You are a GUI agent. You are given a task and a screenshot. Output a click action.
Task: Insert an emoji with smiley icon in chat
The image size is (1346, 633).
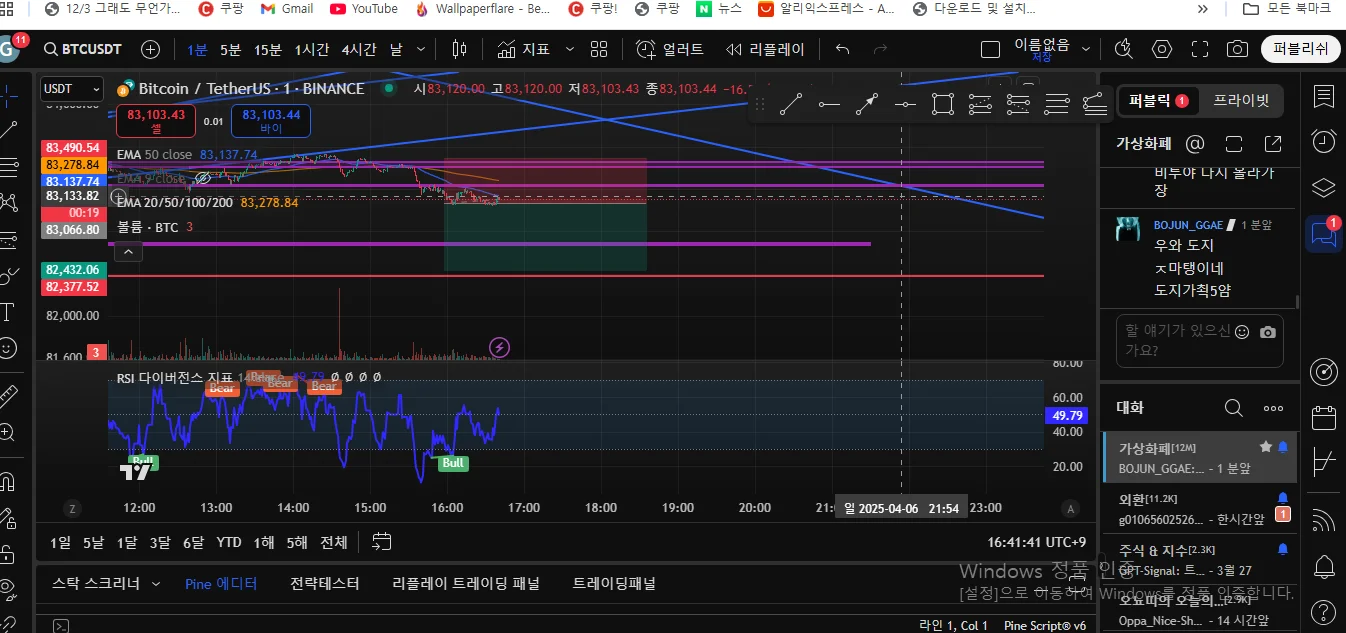1242,331
